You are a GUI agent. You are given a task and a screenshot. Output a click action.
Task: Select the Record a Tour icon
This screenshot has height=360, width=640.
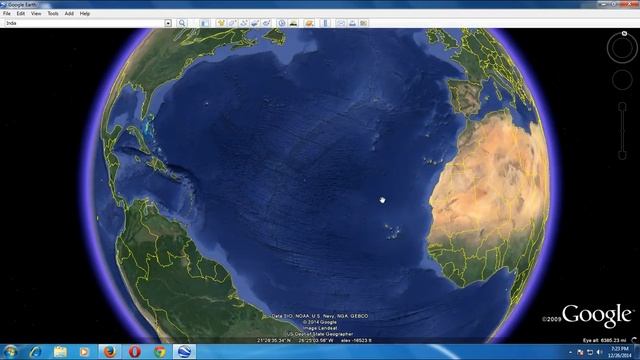click(x=267, y=23)
